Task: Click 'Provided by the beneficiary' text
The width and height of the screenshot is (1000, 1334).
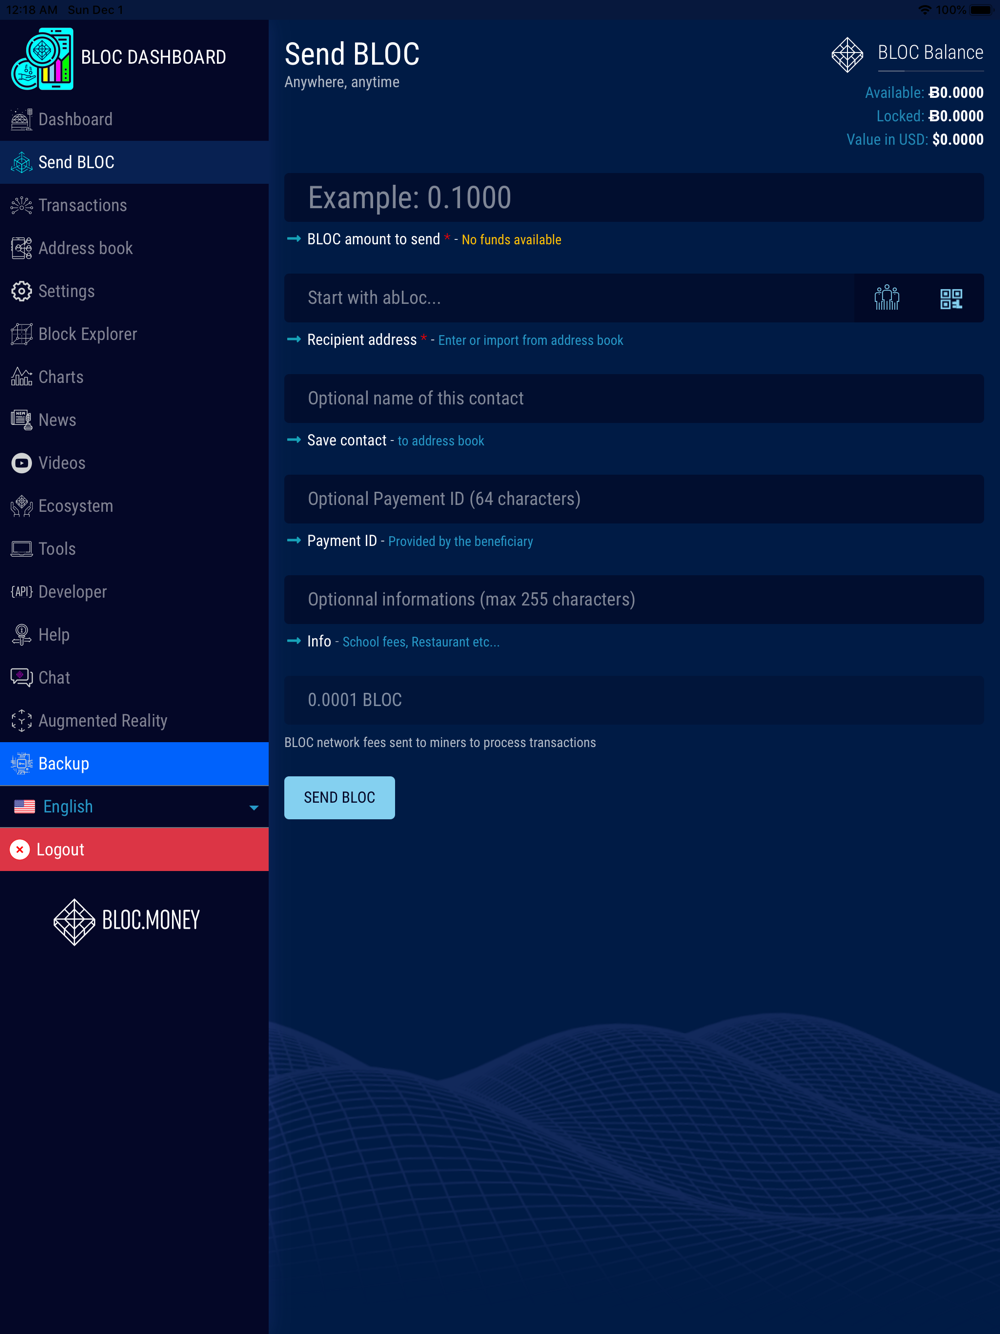Action: [460, 542]
